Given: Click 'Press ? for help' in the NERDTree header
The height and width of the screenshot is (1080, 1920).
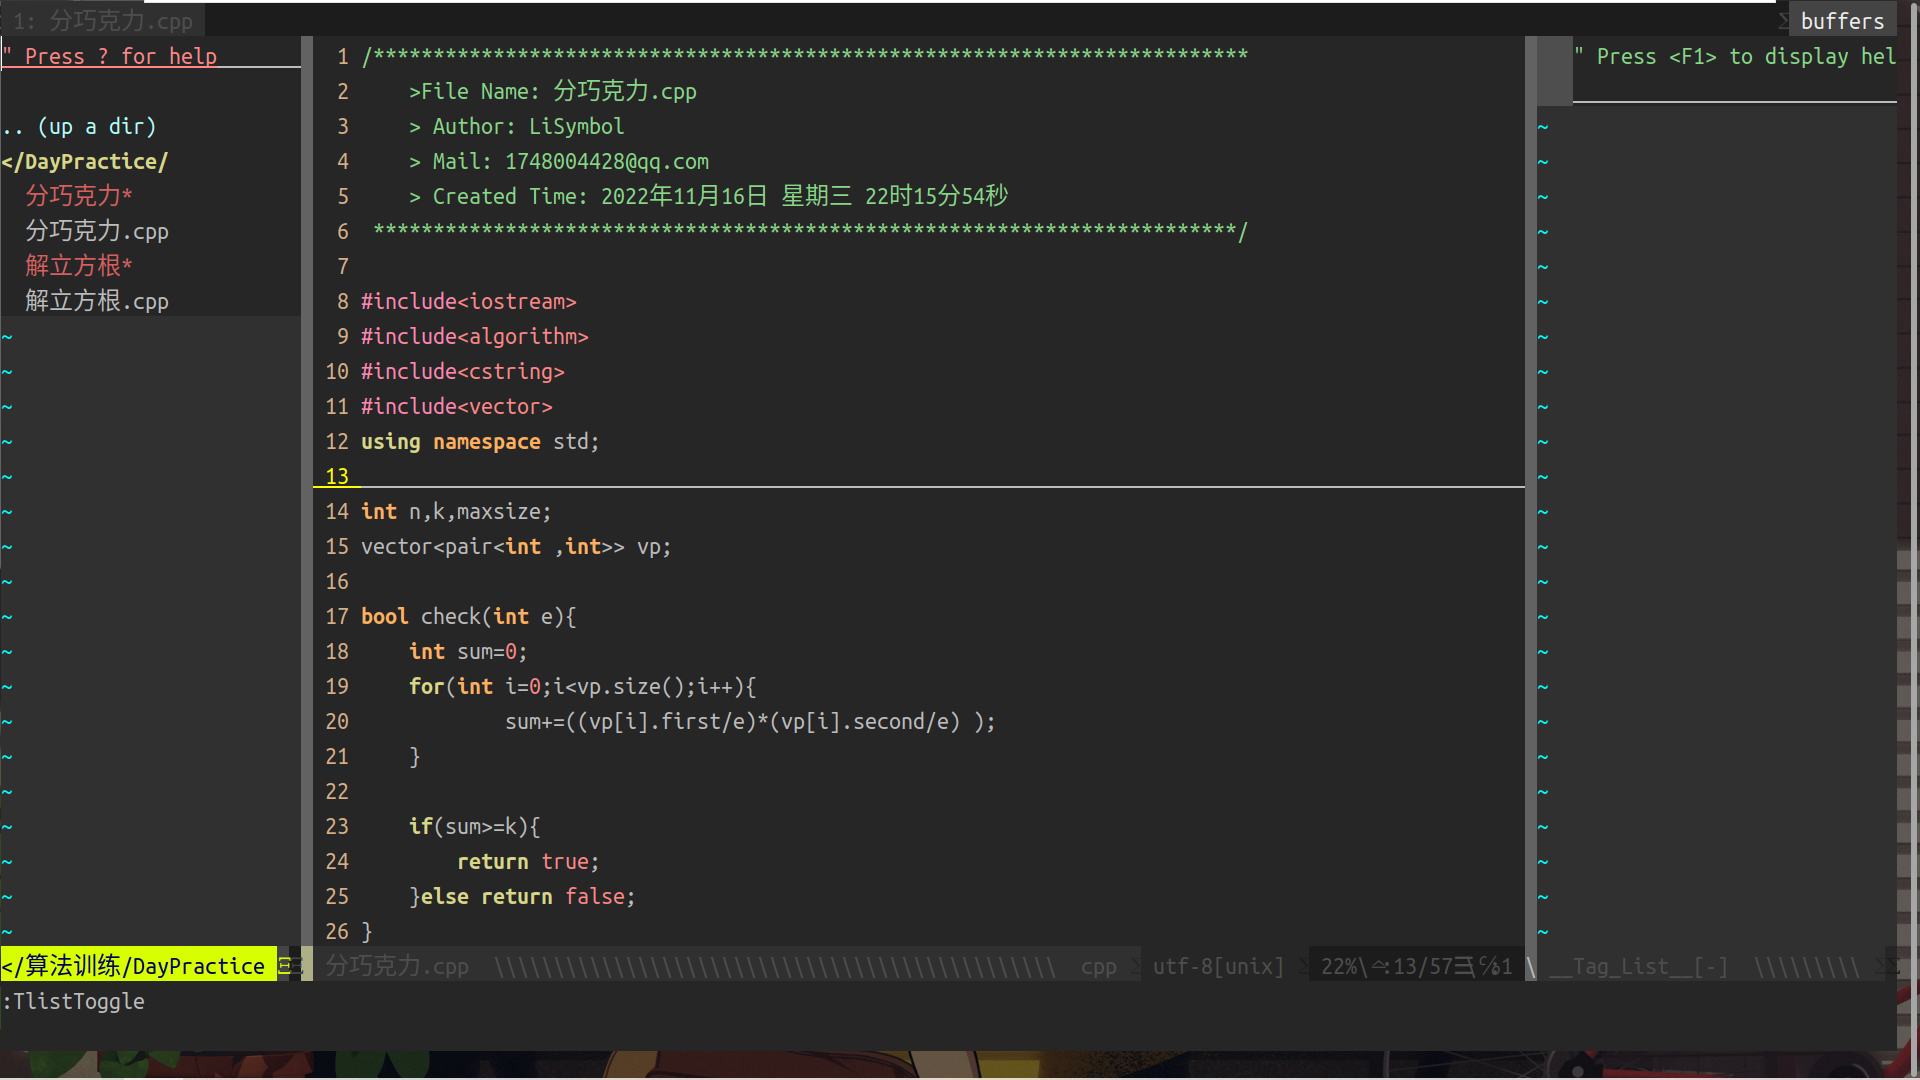Looking at the screenshot, I should pyautogui.click(x=120, y=56).
